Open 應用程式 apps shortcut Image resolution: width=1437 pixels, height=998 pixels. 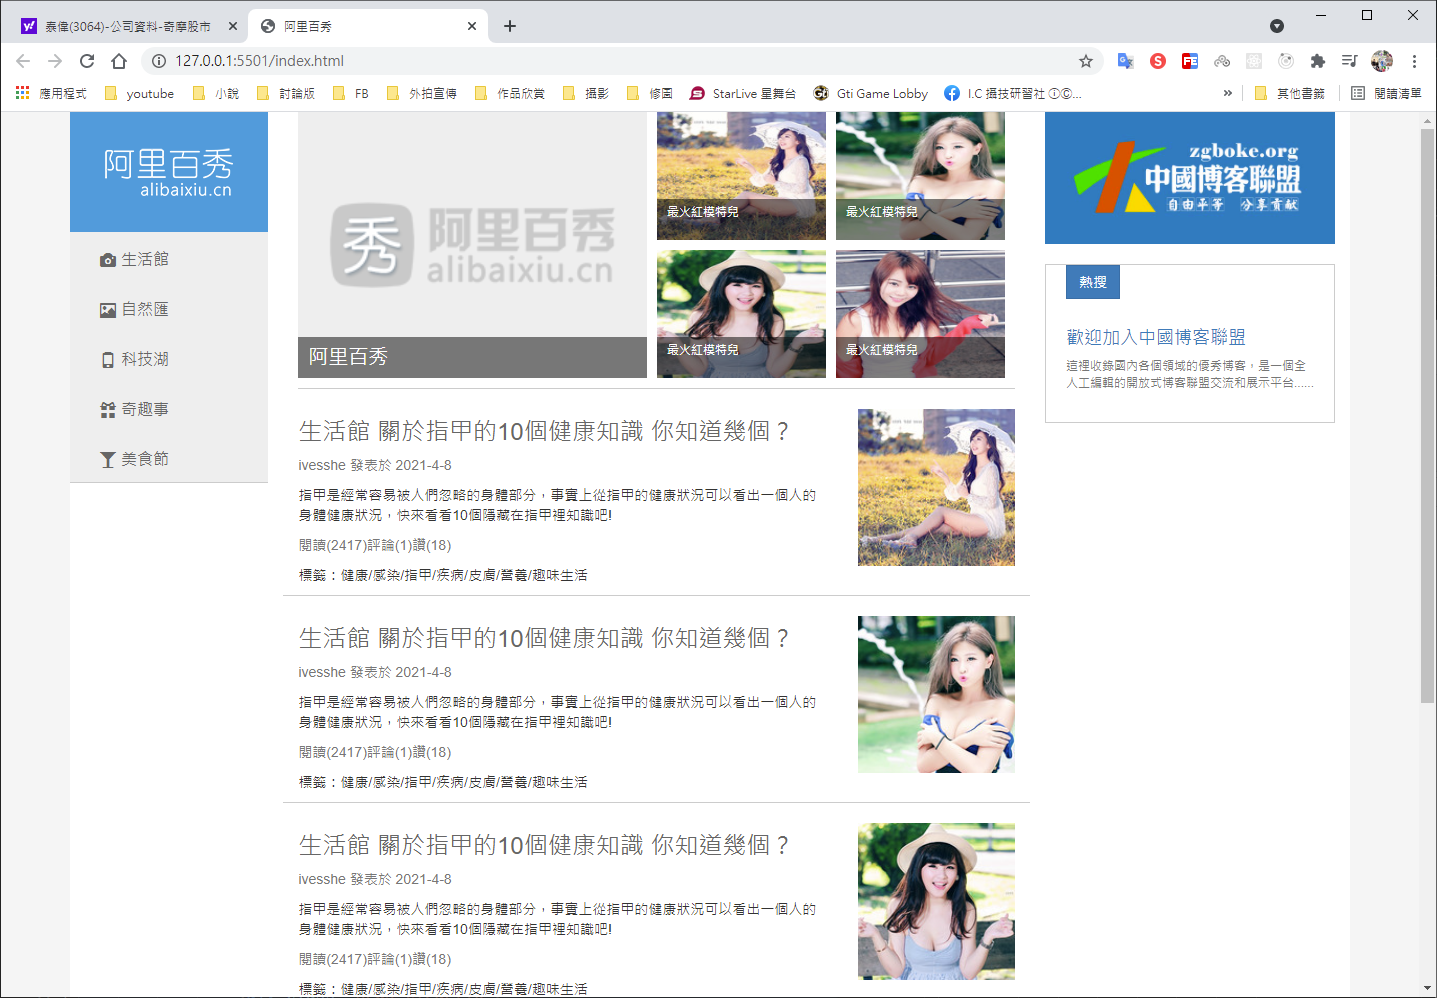tap(51, 93)
